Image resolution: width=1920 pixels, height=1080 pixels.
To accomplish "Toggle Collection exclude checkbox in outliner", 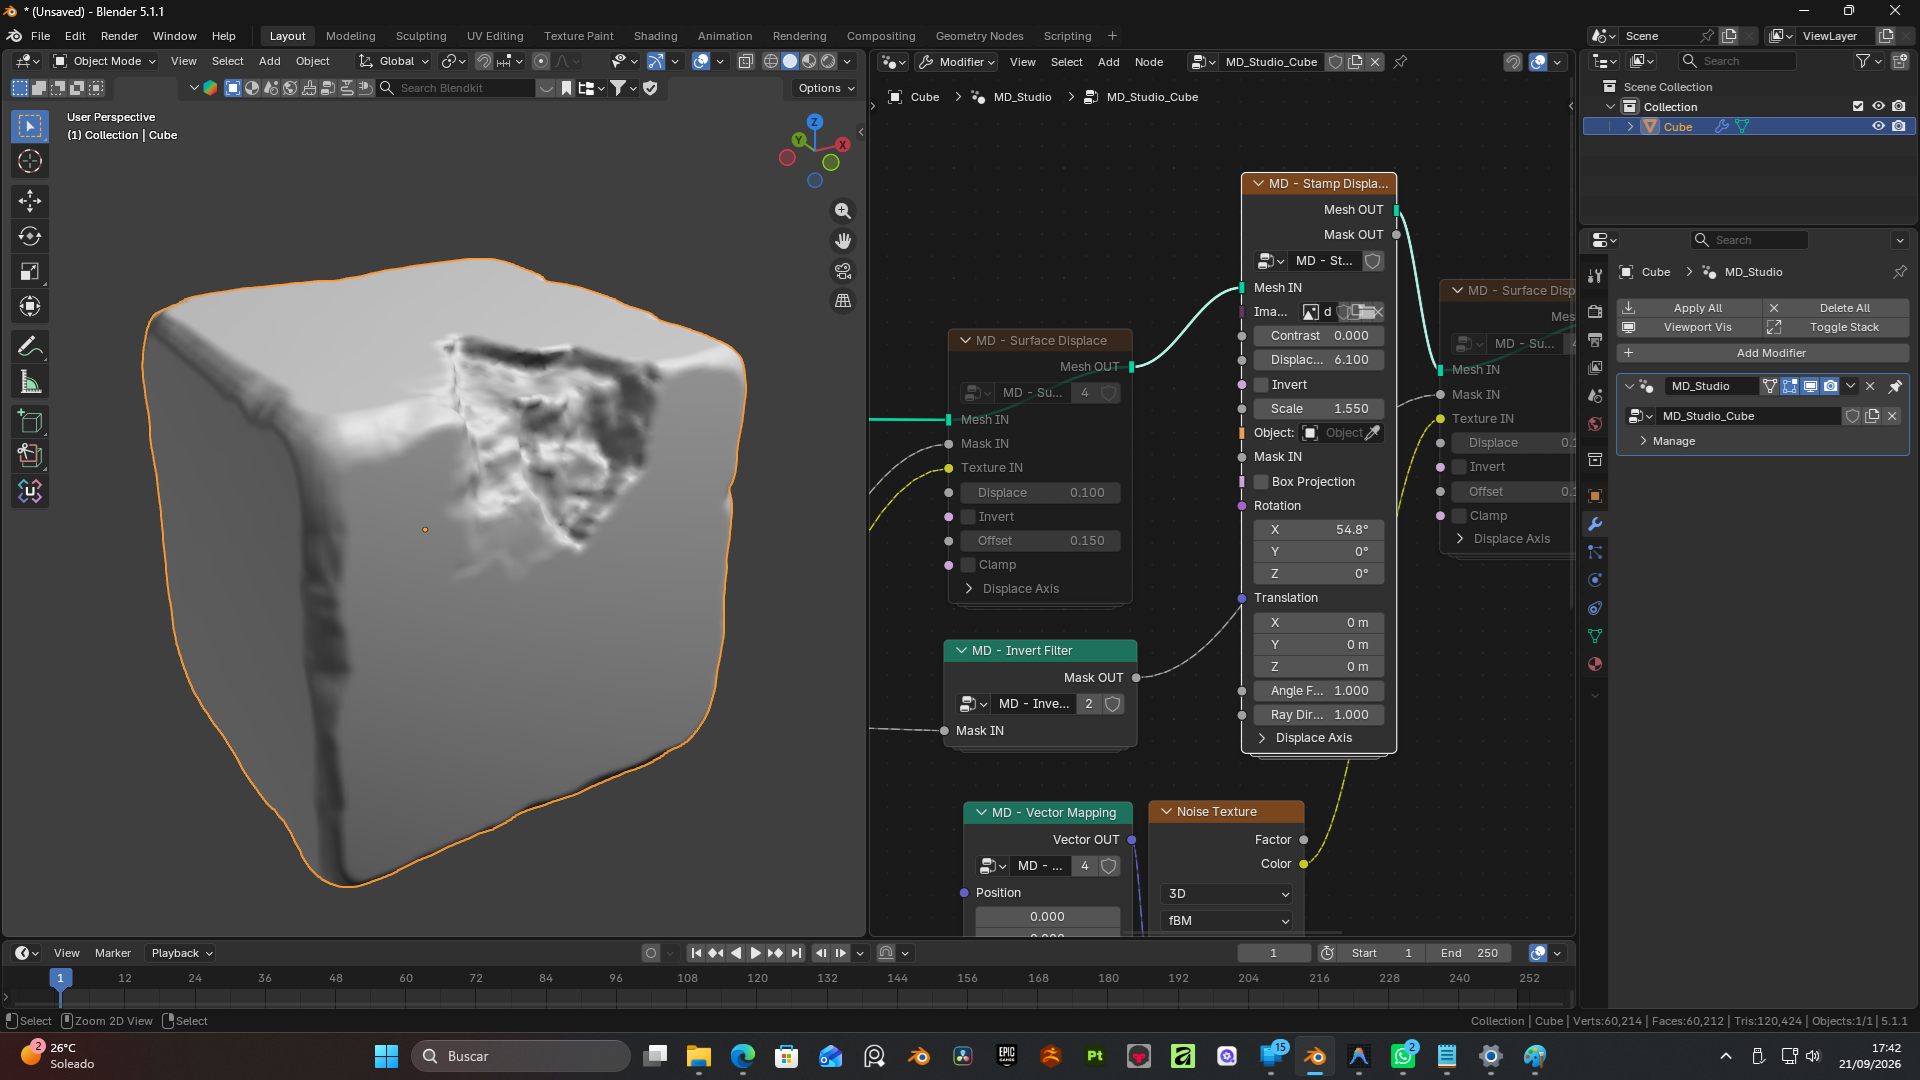I will [x=1858, y=107].
